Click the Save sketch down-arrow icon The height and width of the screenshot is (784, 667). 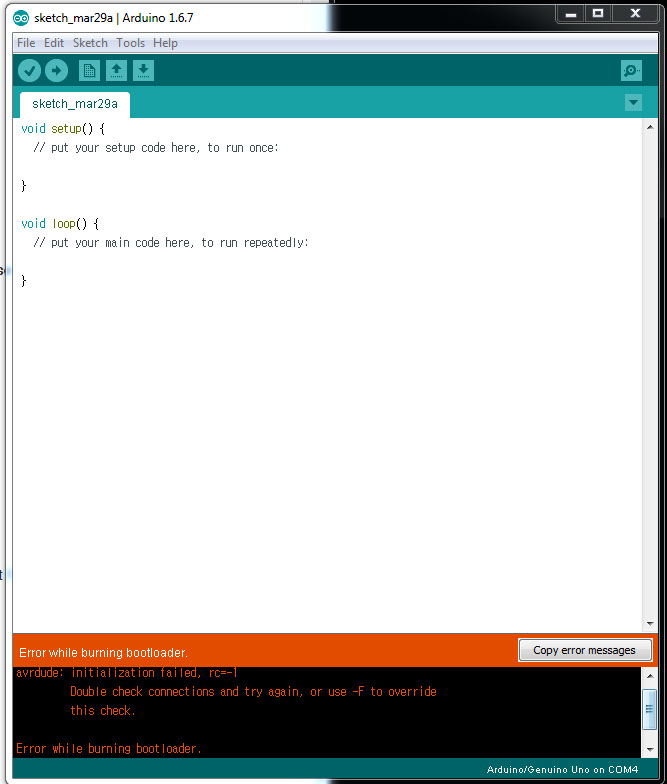(144, 70)
